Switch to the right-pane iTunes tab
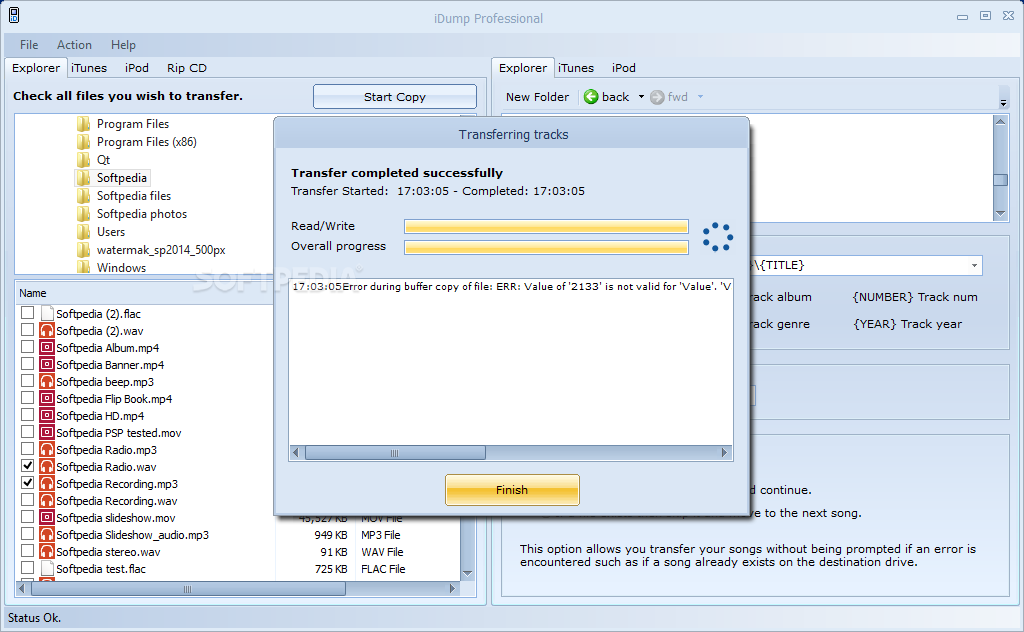 (x=576, y=68)
